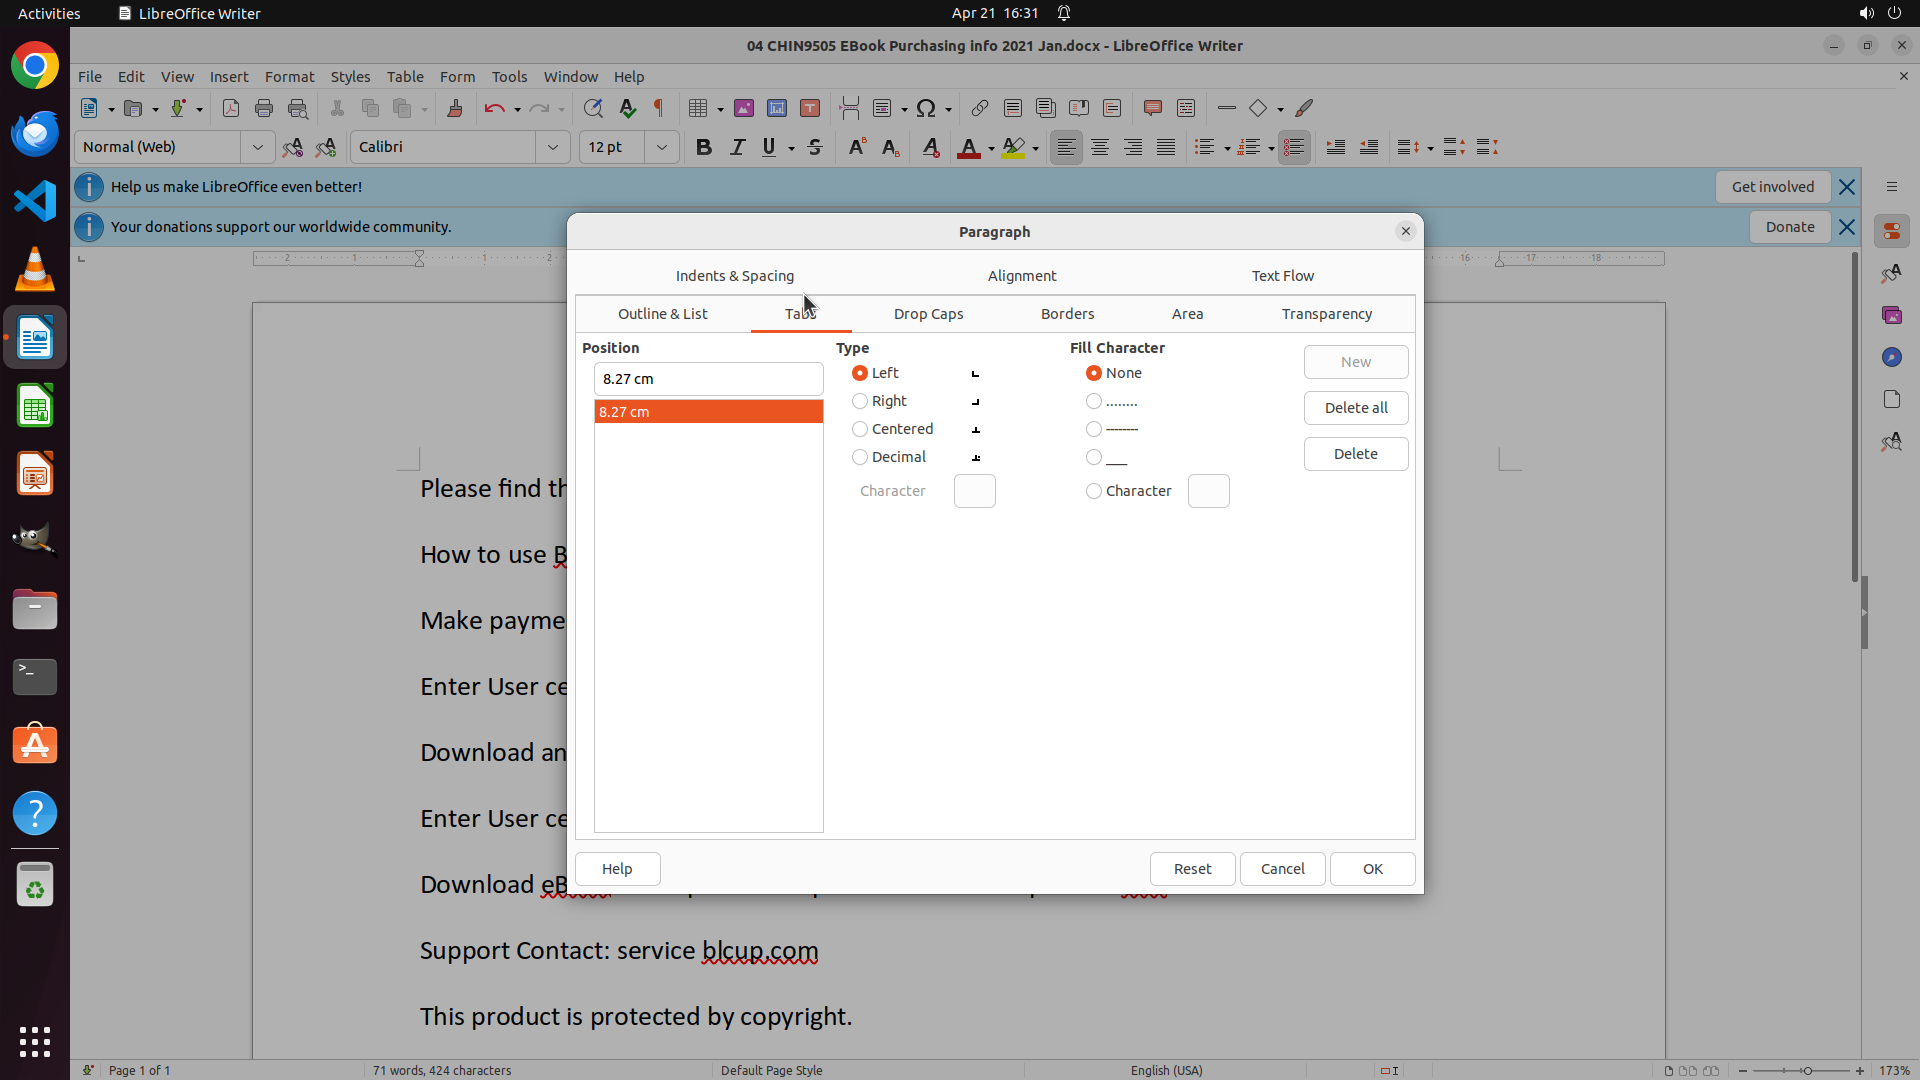Click the Export as PDF icon

231,108
